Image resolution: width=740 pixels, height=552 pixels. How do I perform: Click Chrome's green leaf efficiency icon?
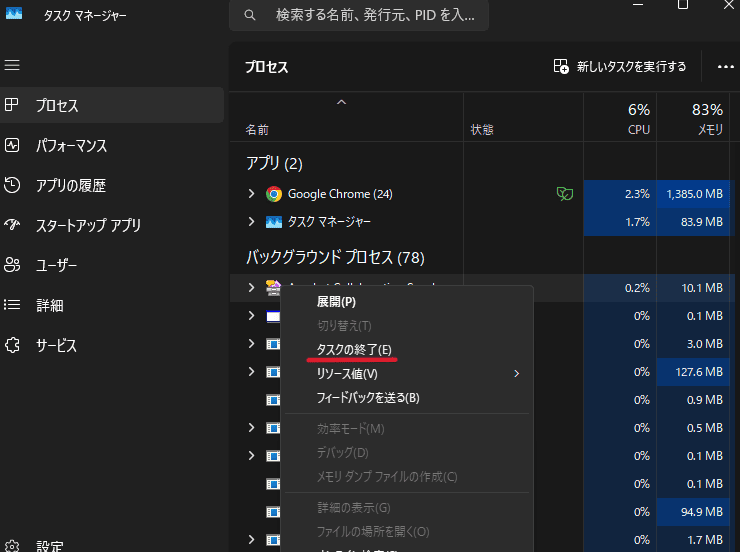click(x=564, y=193)
